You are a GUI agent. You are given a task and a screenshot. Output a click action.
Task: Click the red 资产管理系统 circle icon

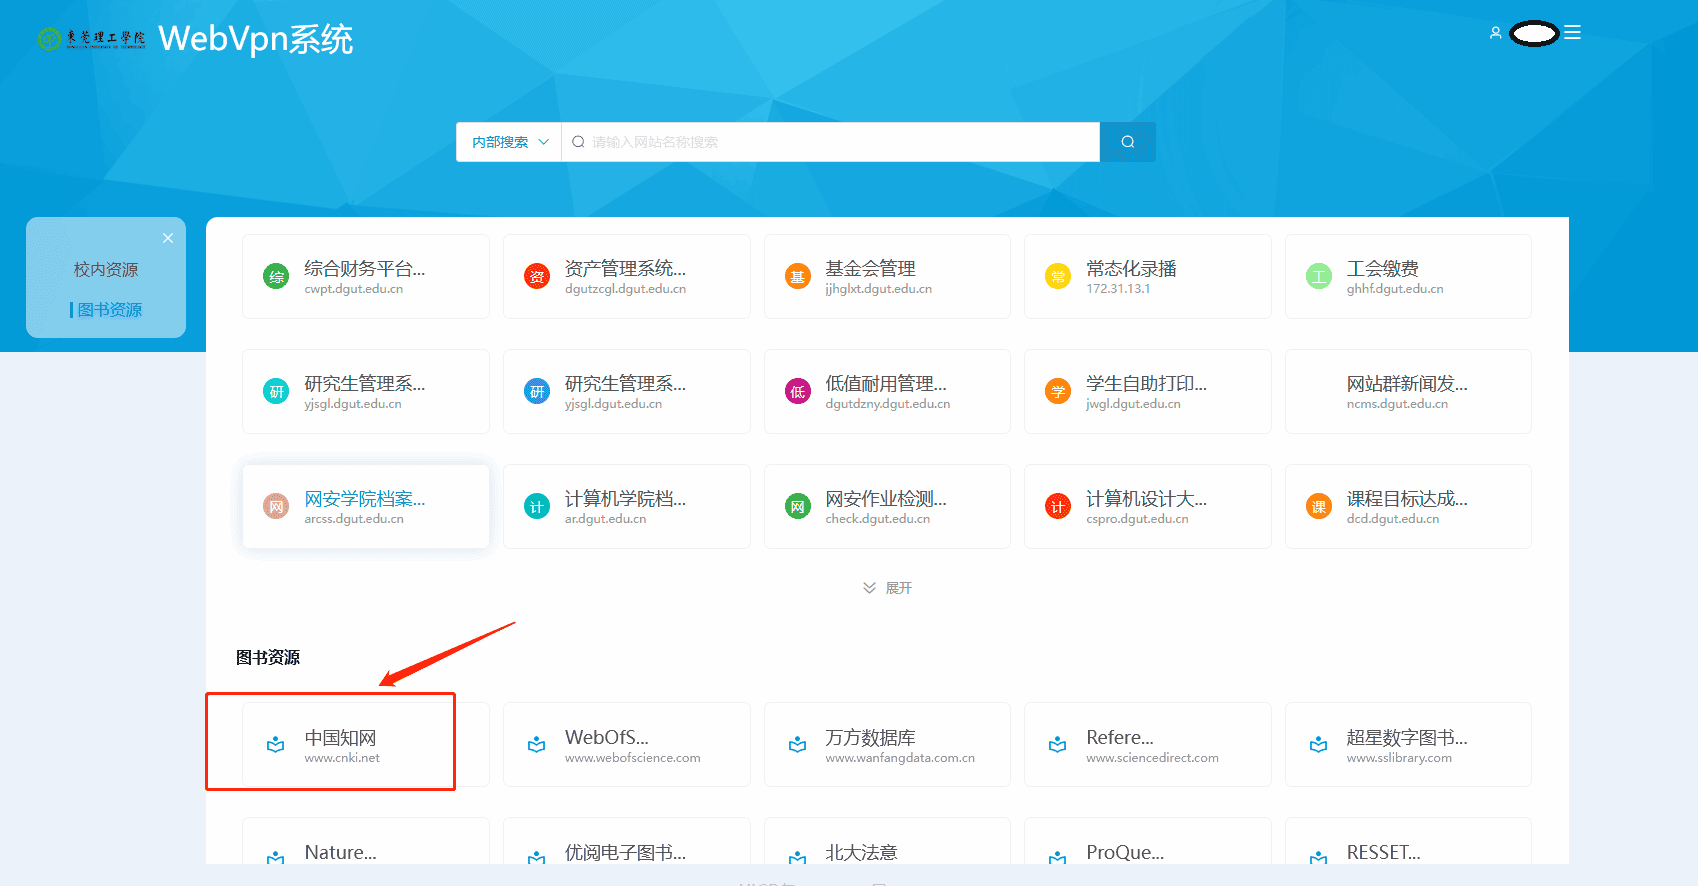tap(537, 277)
